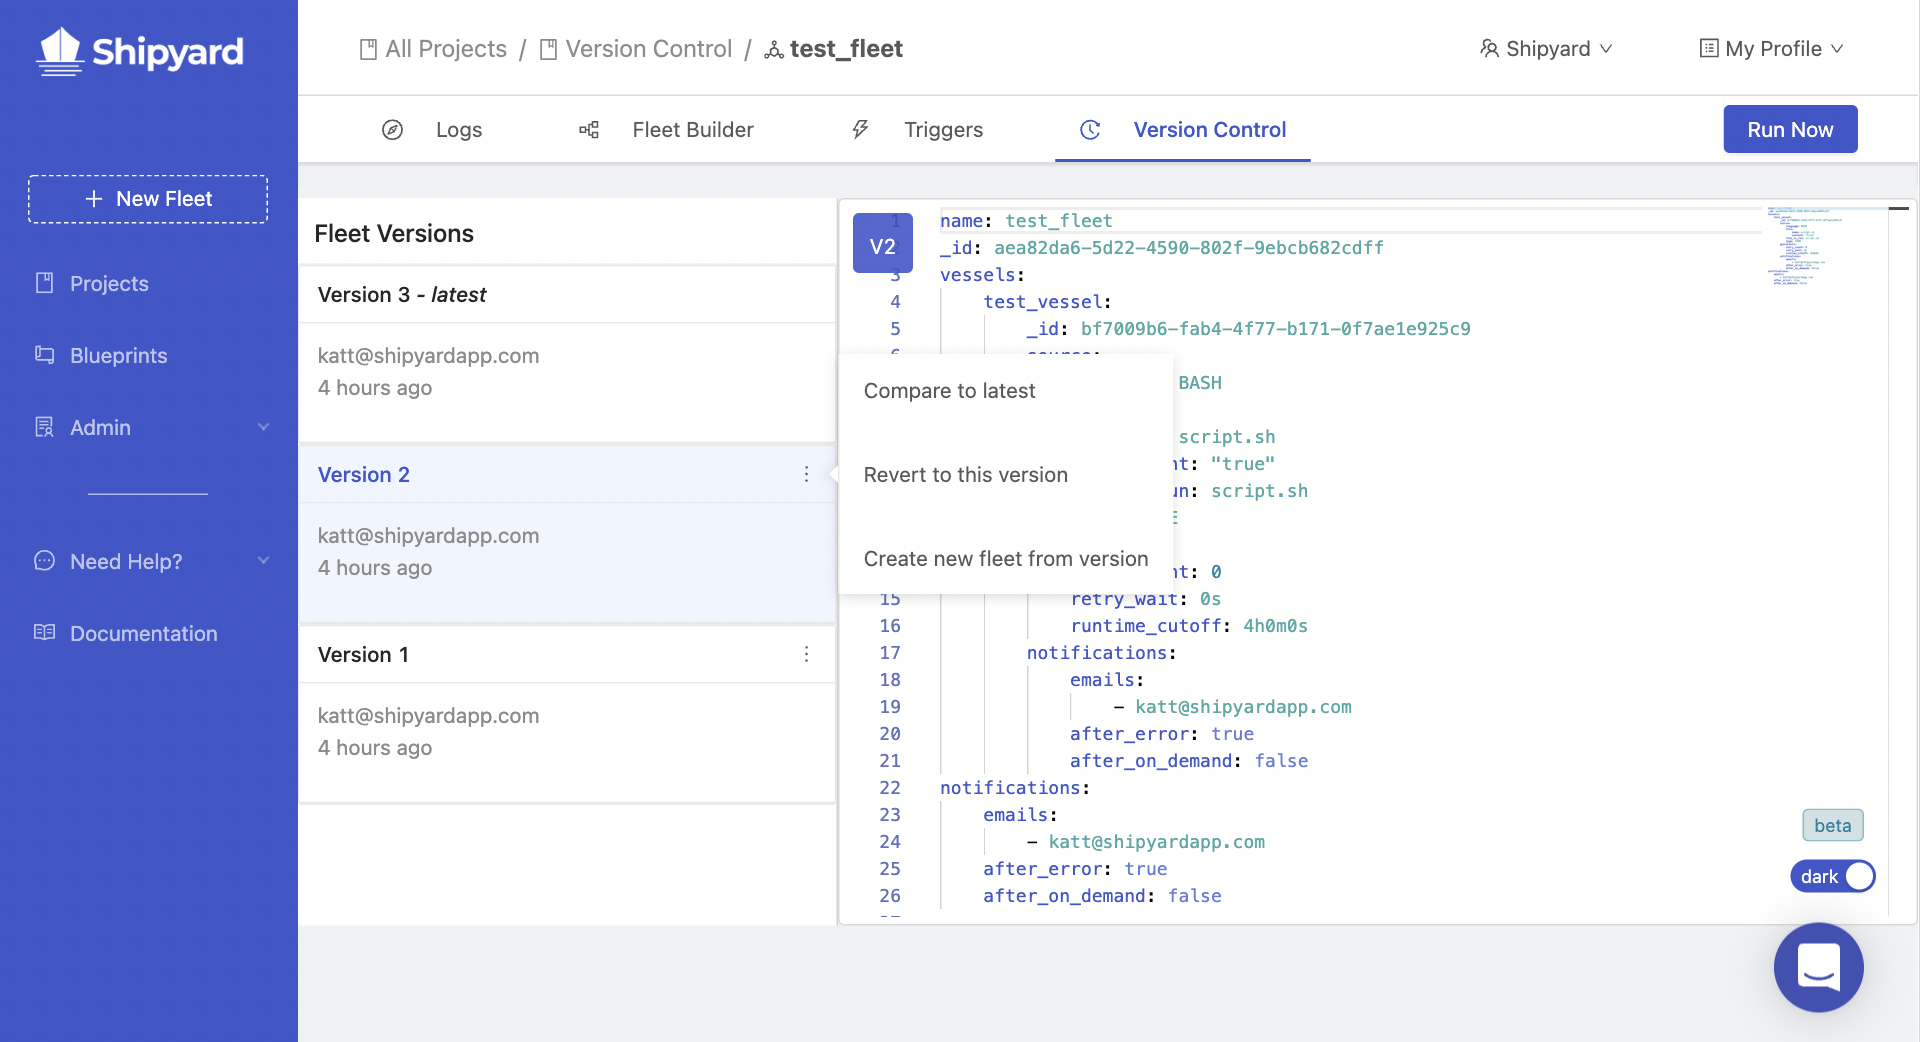Click the beta label badge

coord(1832,826)
